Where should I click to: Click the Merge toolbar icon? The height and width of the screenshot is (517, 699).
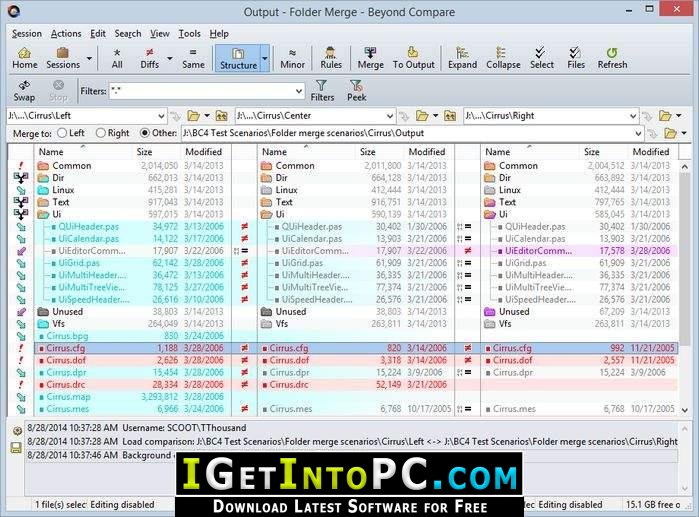[370, 57]
